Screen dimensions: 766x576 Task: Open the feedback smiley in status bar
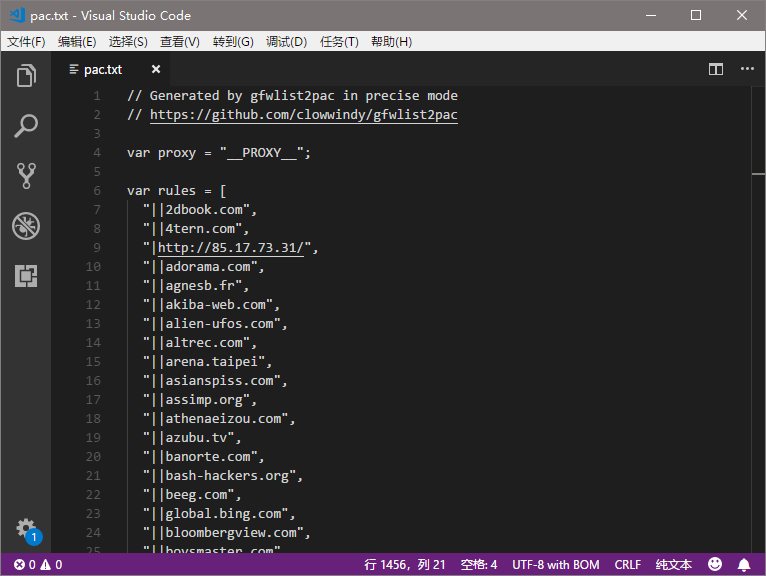(715, 564)
